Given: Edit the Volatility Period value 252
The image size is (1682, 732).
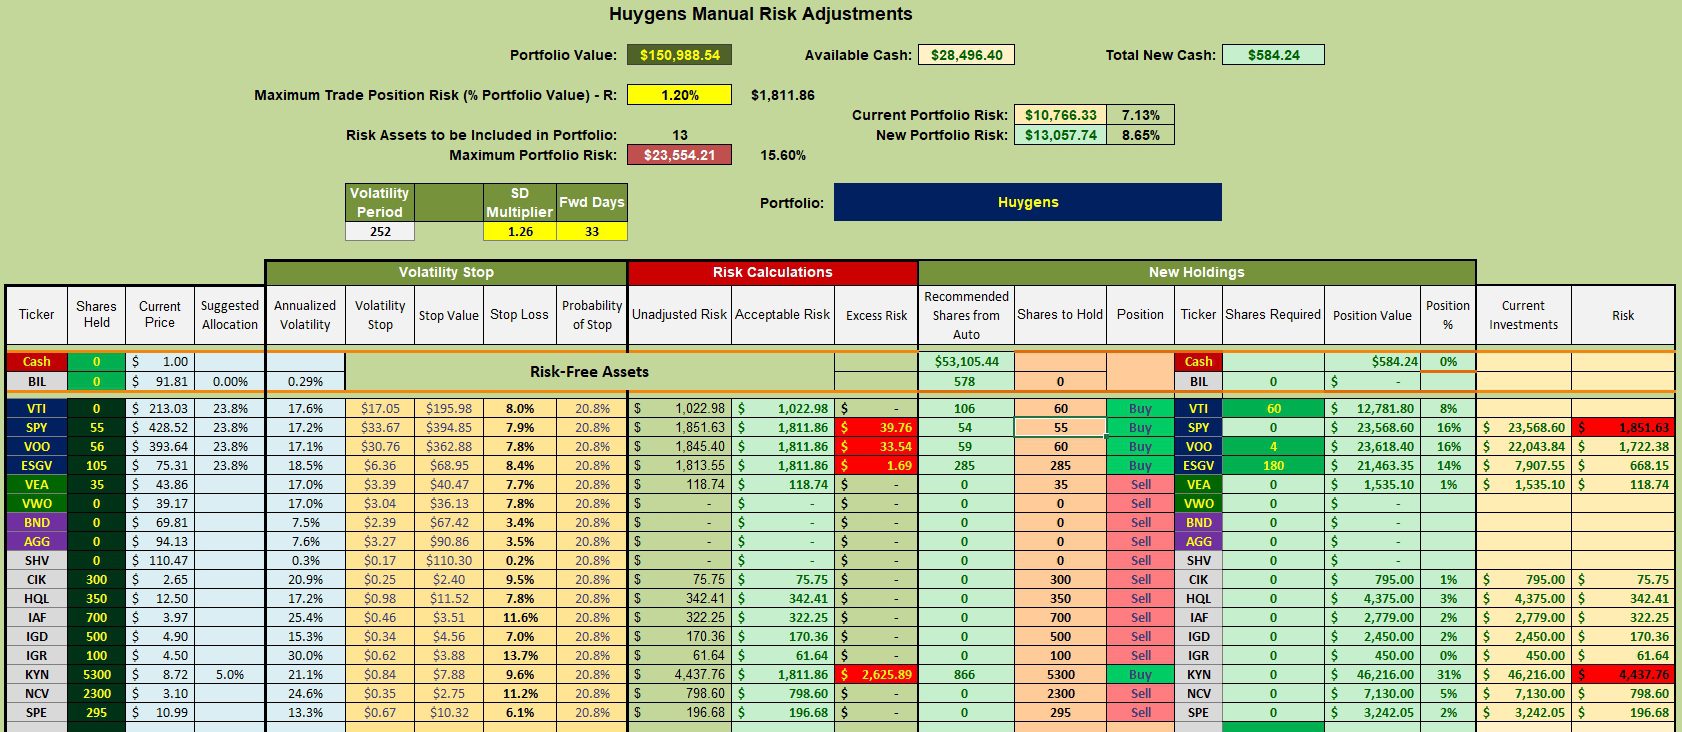Looking at the screenshot, I should 380,231.
